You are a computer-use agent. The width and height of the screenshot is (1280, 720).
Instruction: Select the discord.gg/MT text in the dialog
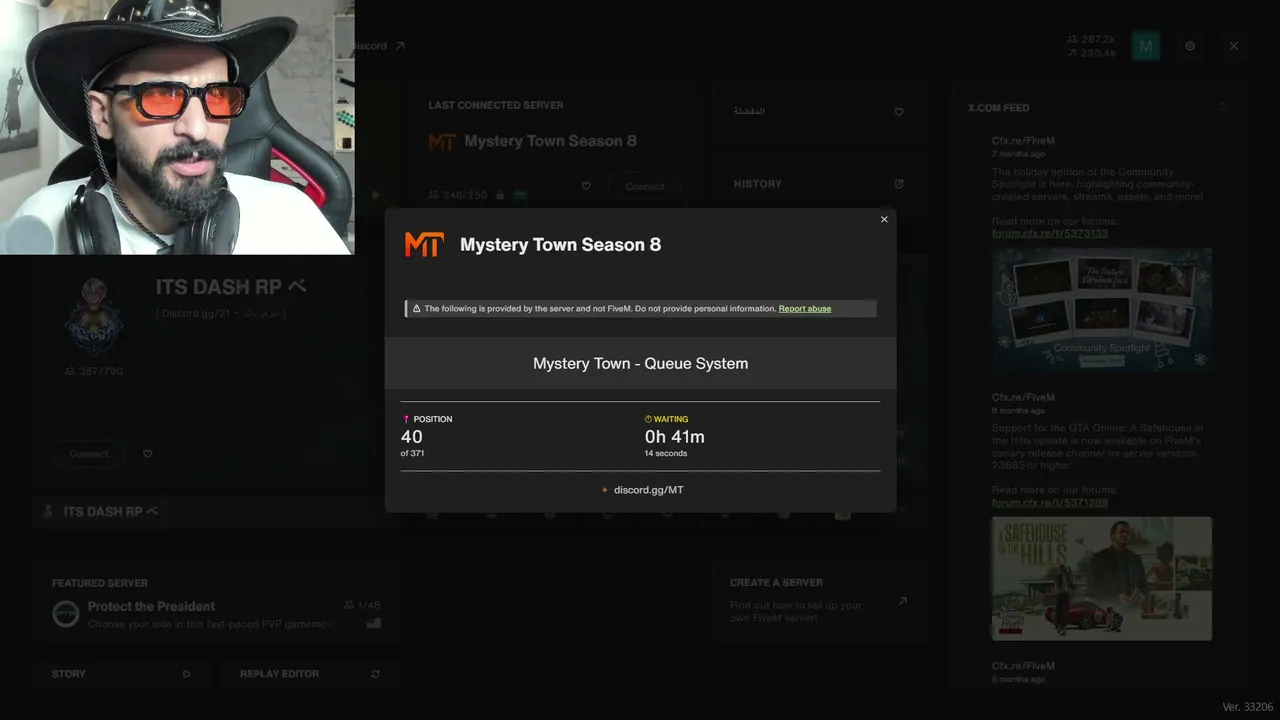pos(649,490)
